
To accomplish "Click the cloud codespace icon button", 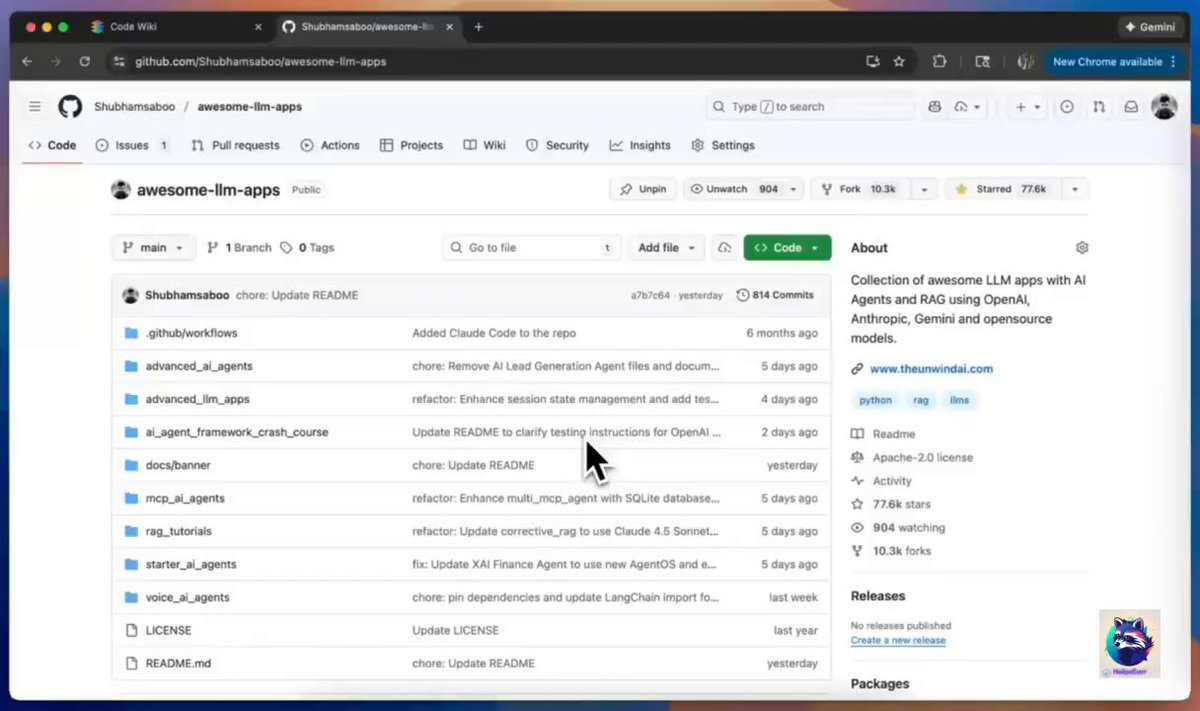I will point(724,247).
